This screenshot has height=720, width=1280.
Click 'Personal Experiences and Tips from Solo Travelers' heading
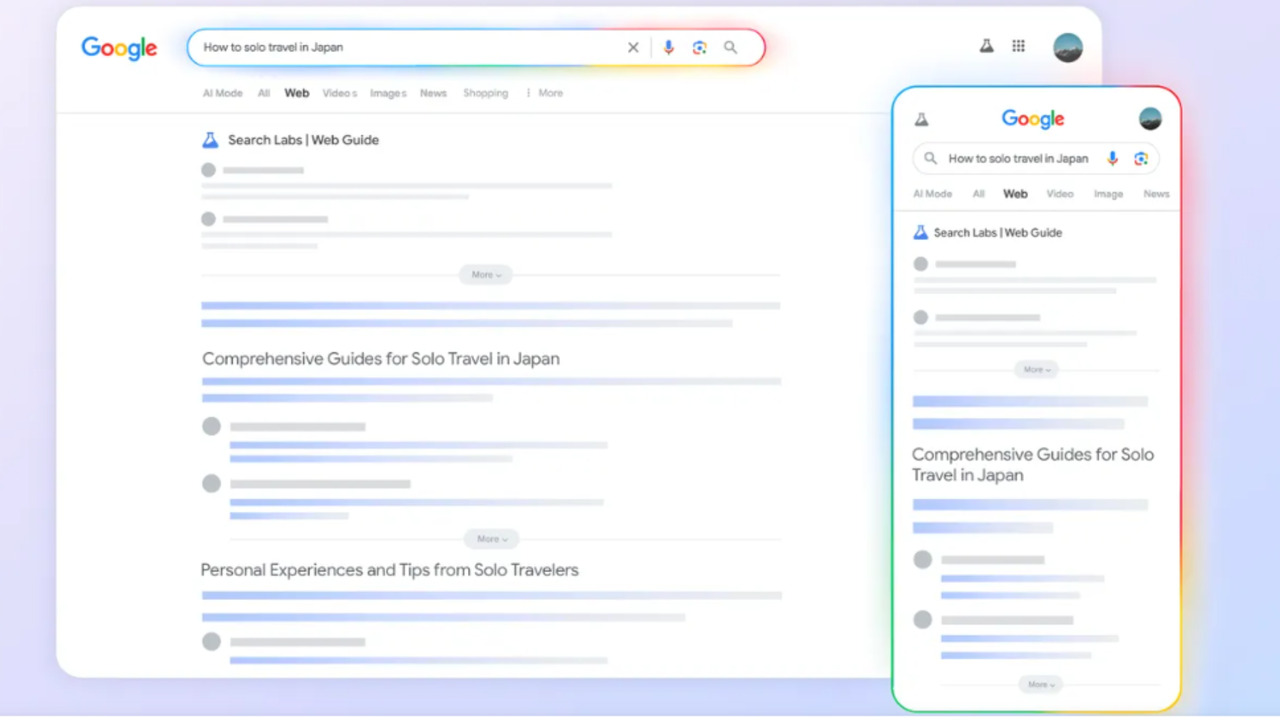click(x=390, y=570)
